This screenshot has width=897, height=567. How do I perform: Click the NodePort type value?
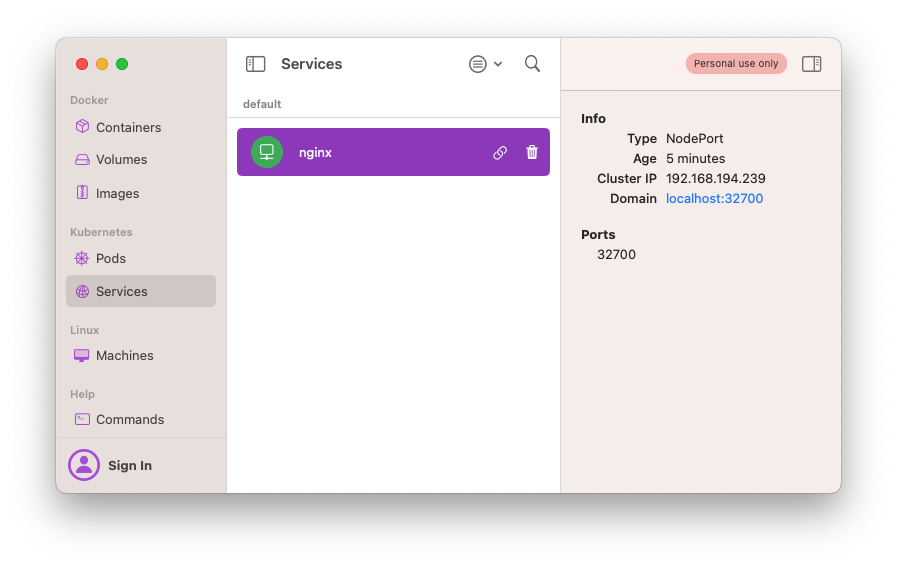click(x=694, y=138)
